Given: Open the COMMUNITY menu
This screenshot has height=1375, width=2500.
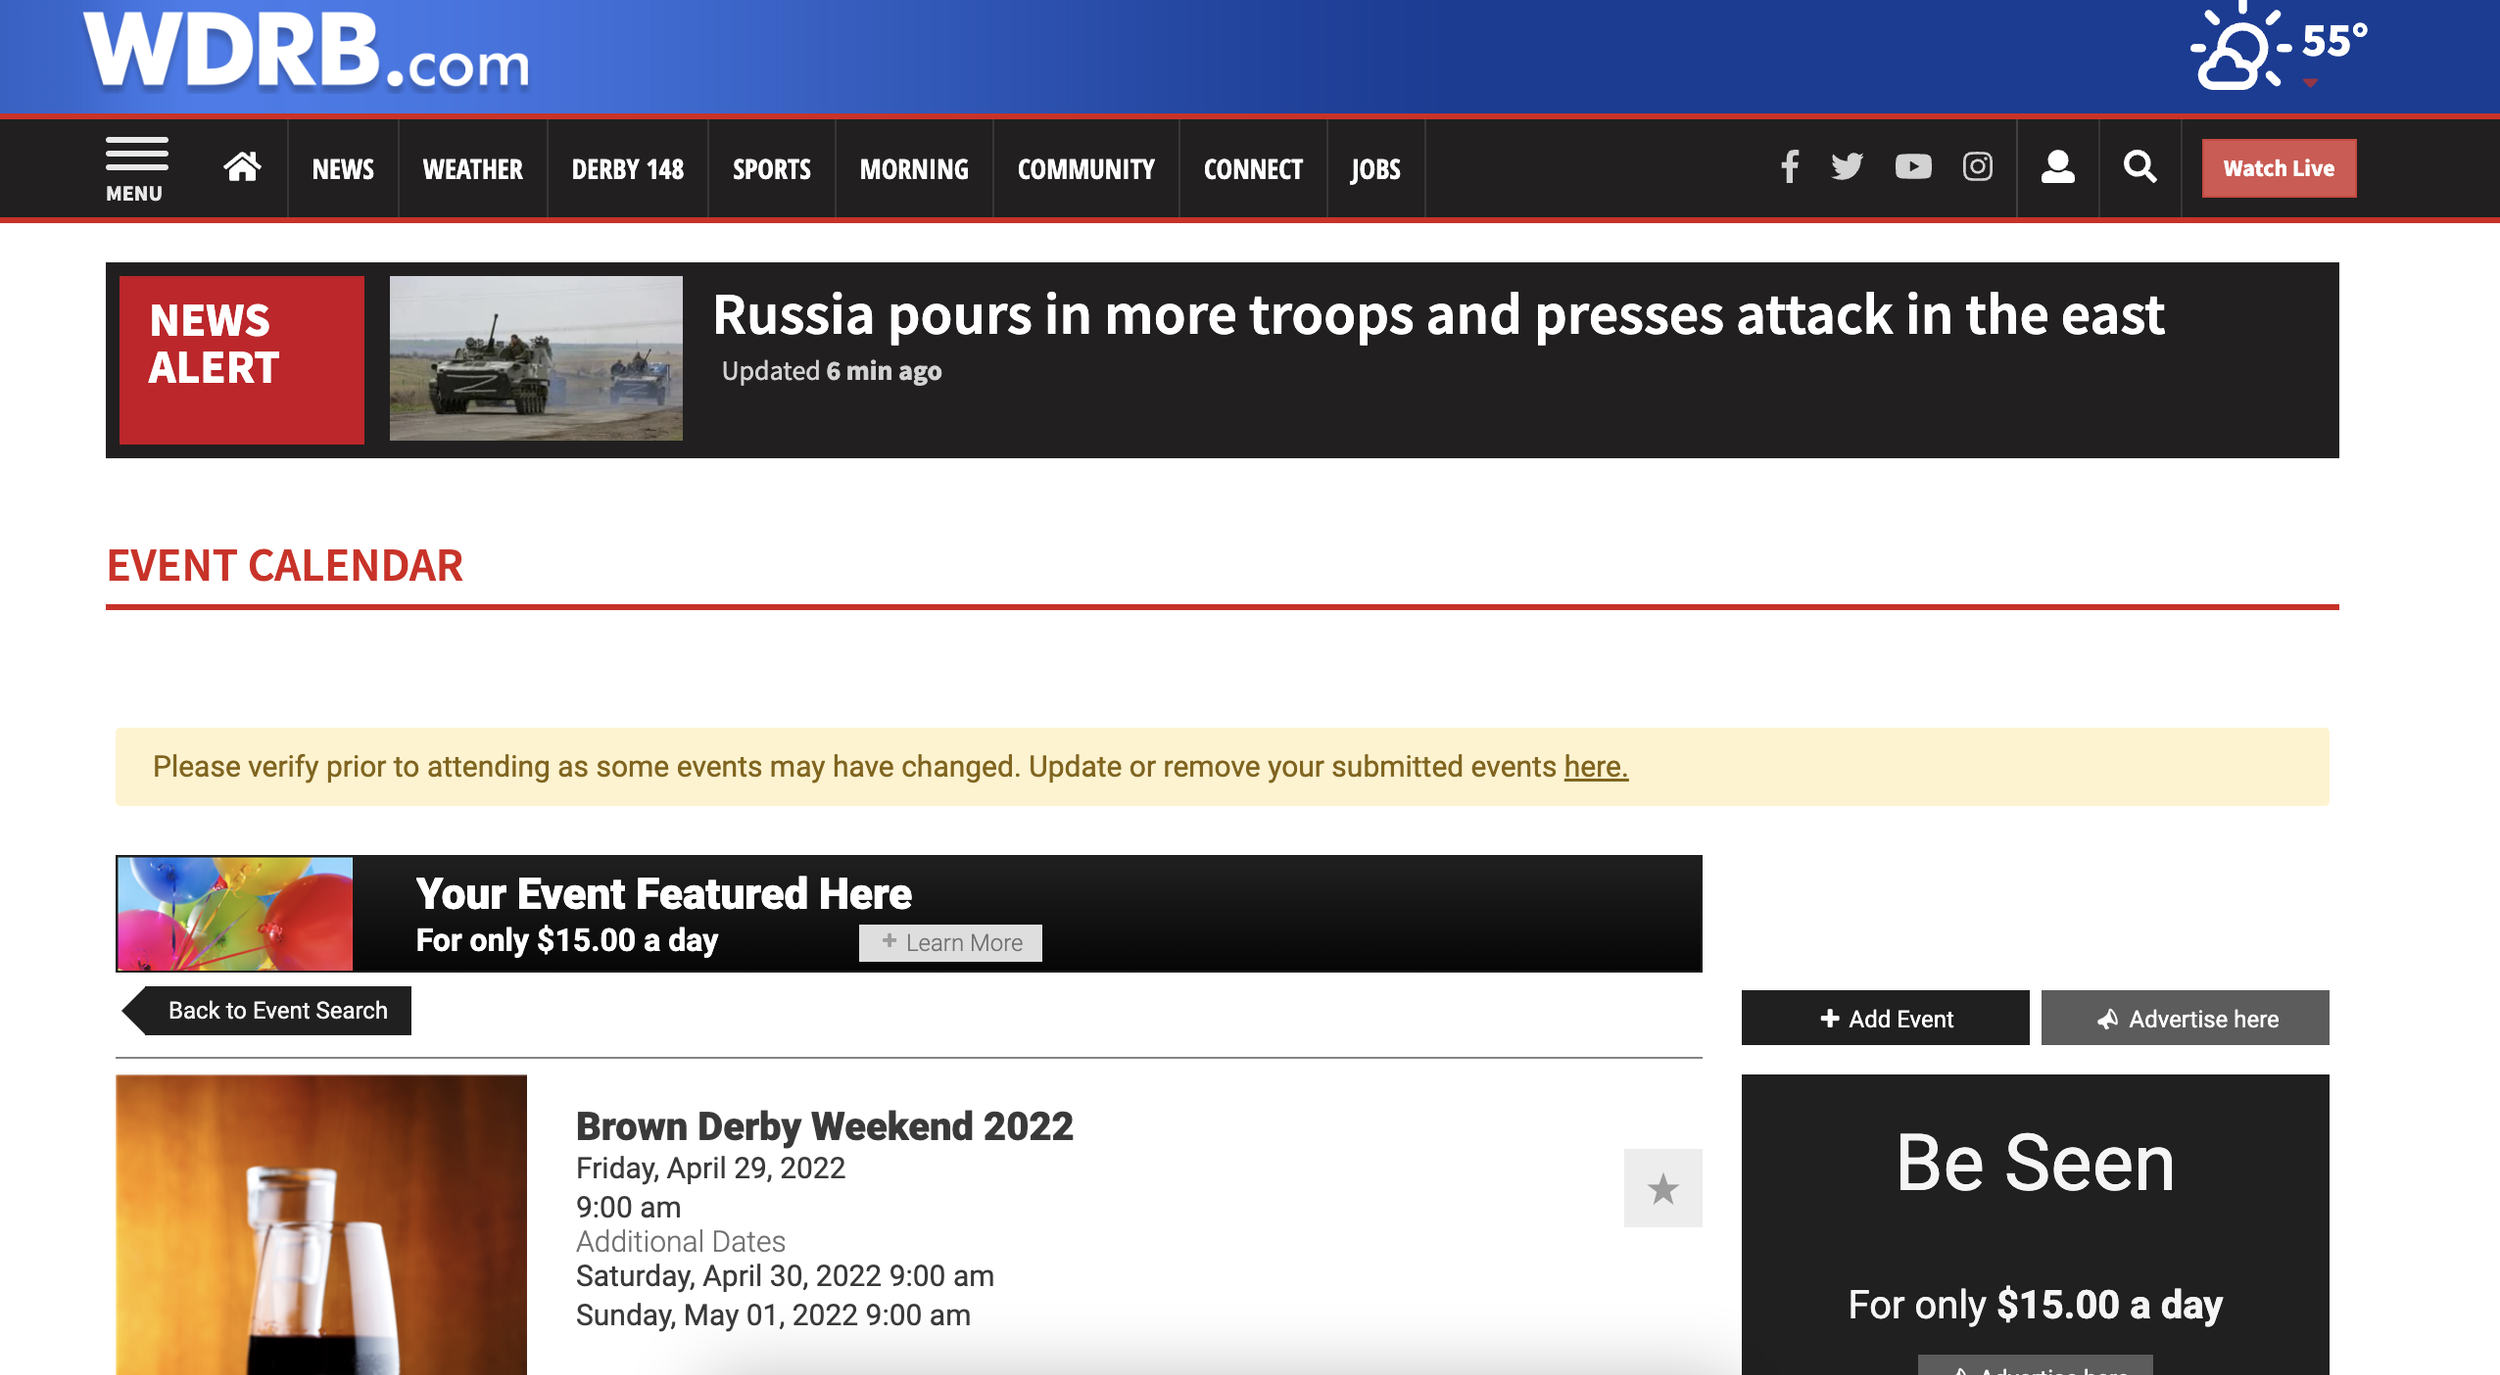Looking at the screenshot, I should click(1086, 169).
